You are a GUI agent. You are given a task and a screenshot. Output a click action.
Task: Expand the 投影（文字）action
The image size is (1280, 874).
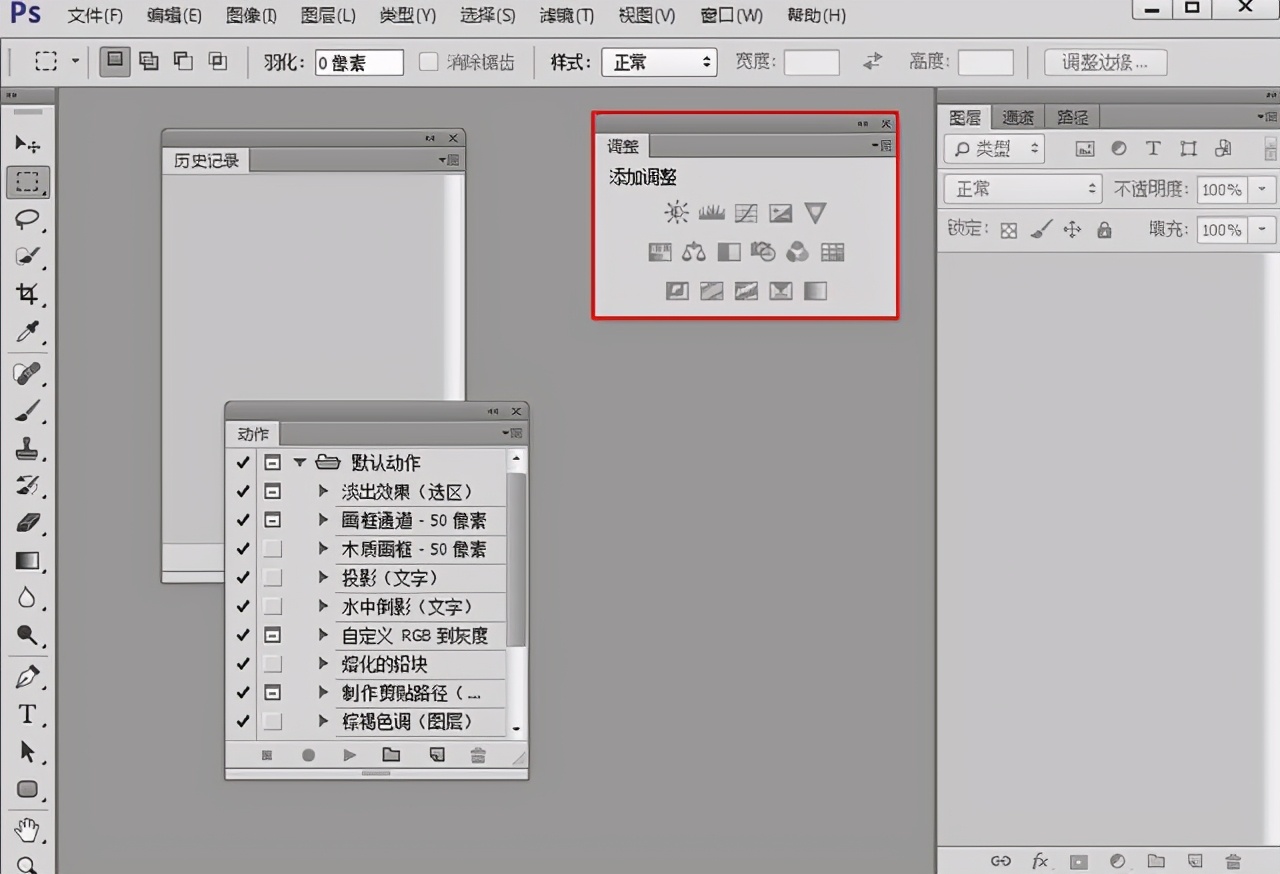tap(323, 578)
